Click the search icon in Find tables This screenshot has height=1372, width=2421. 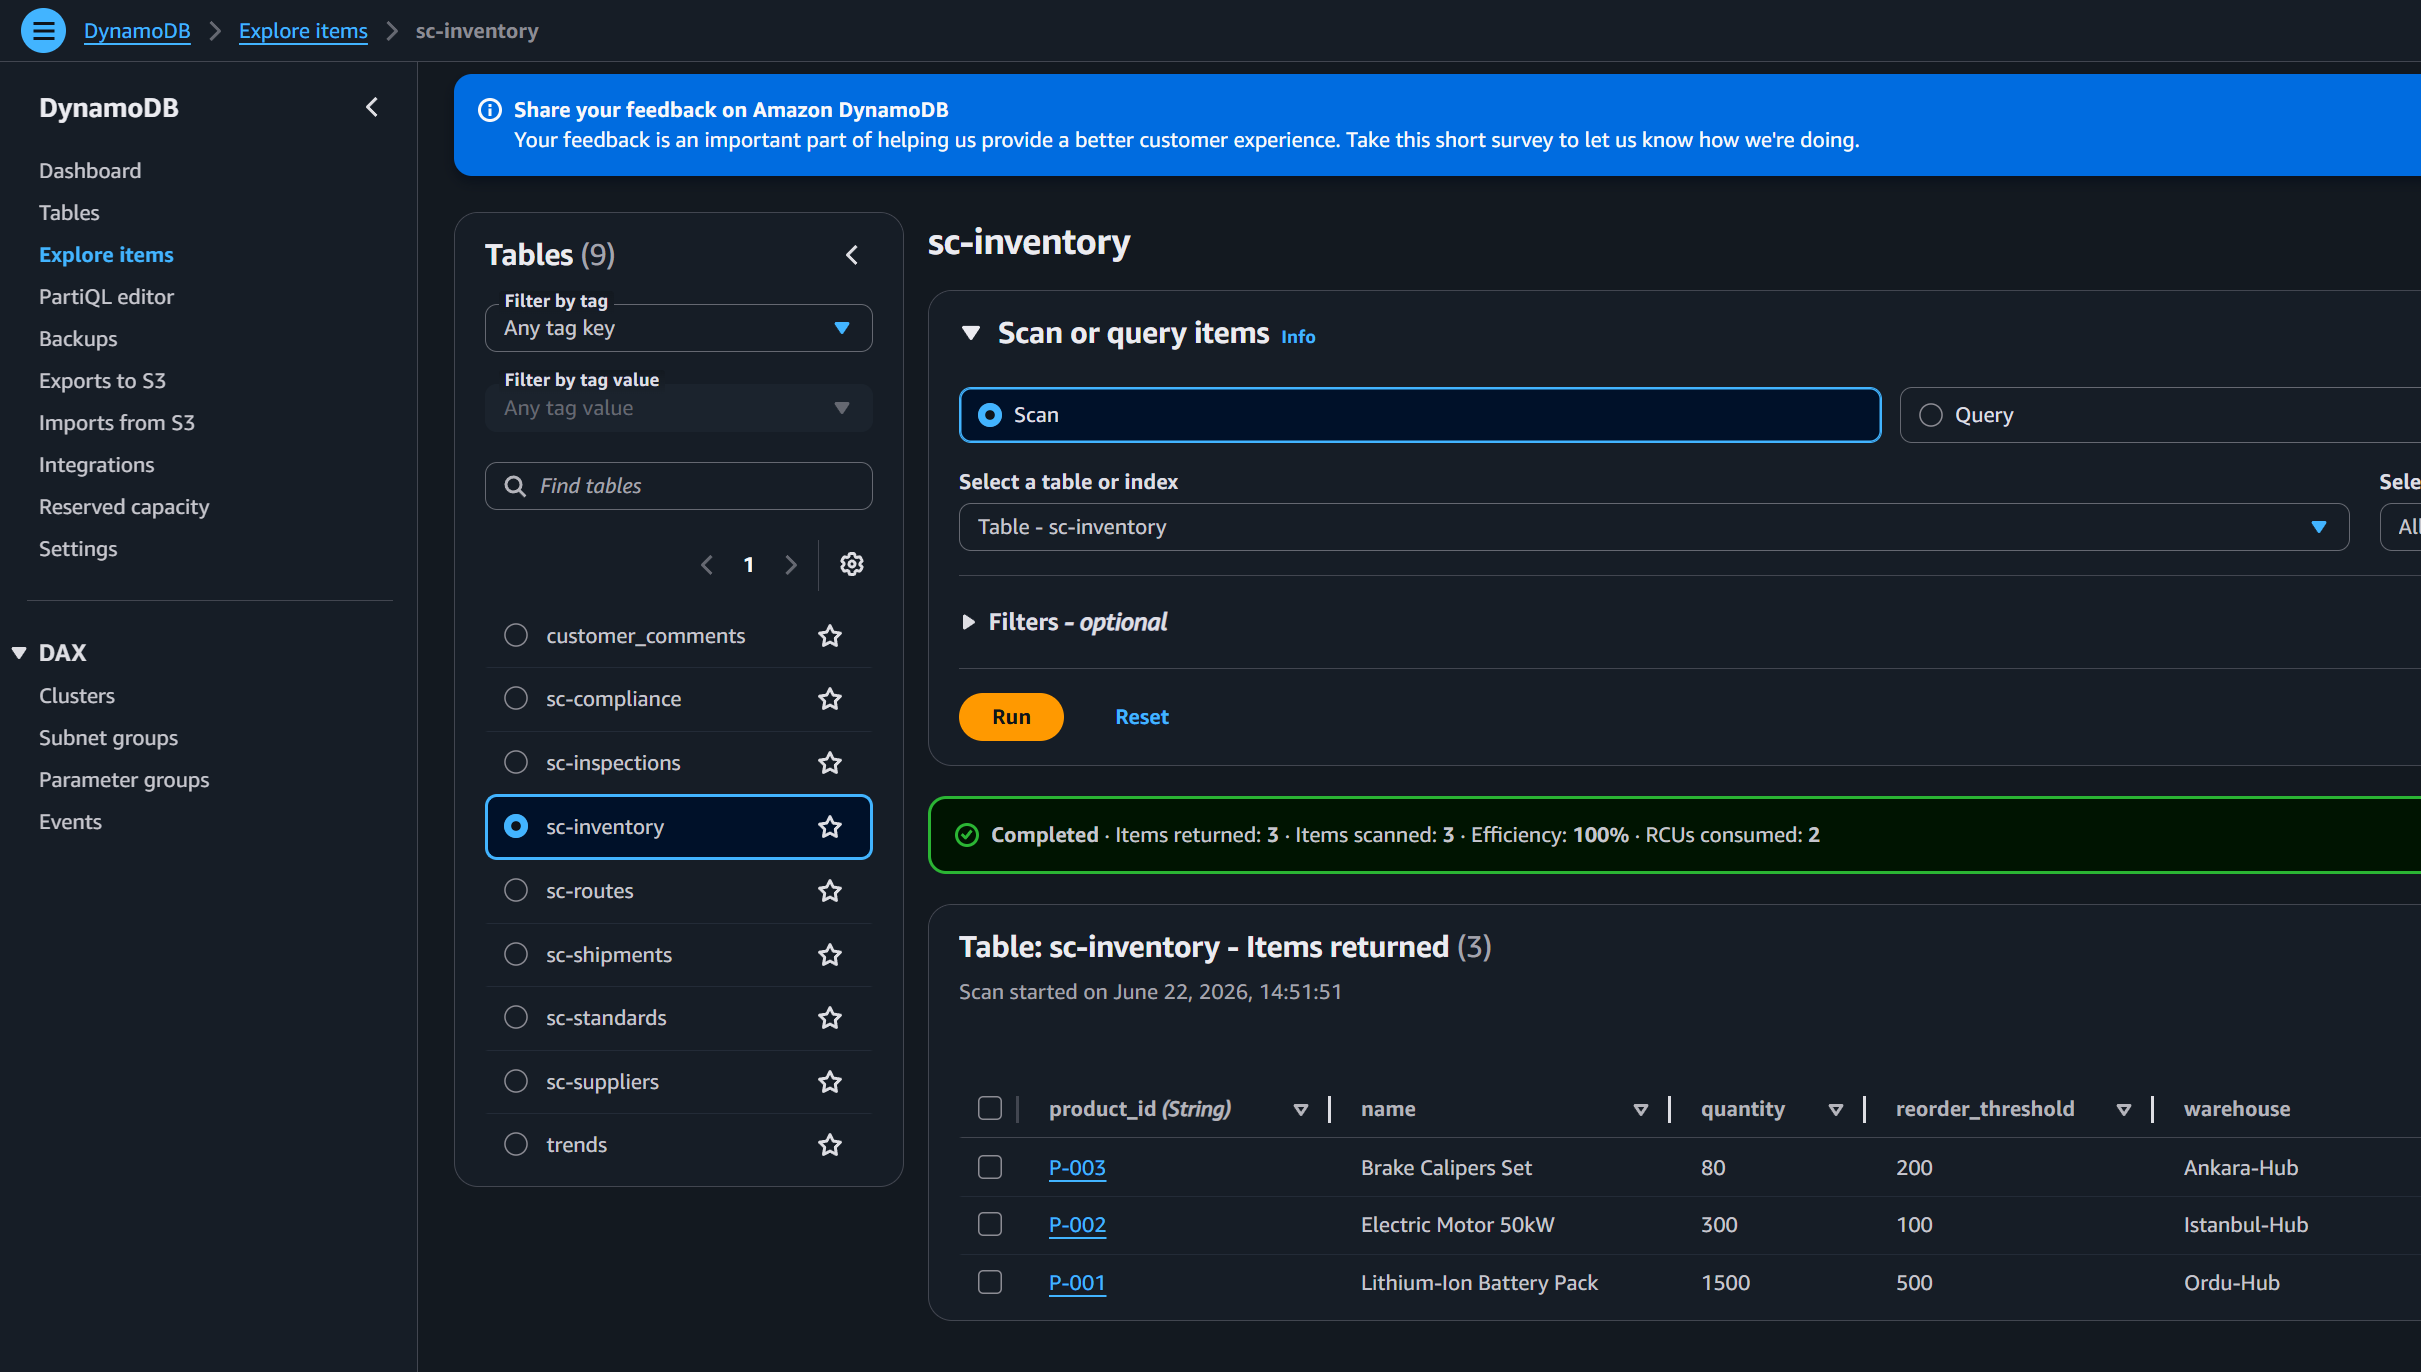[515, 486]
